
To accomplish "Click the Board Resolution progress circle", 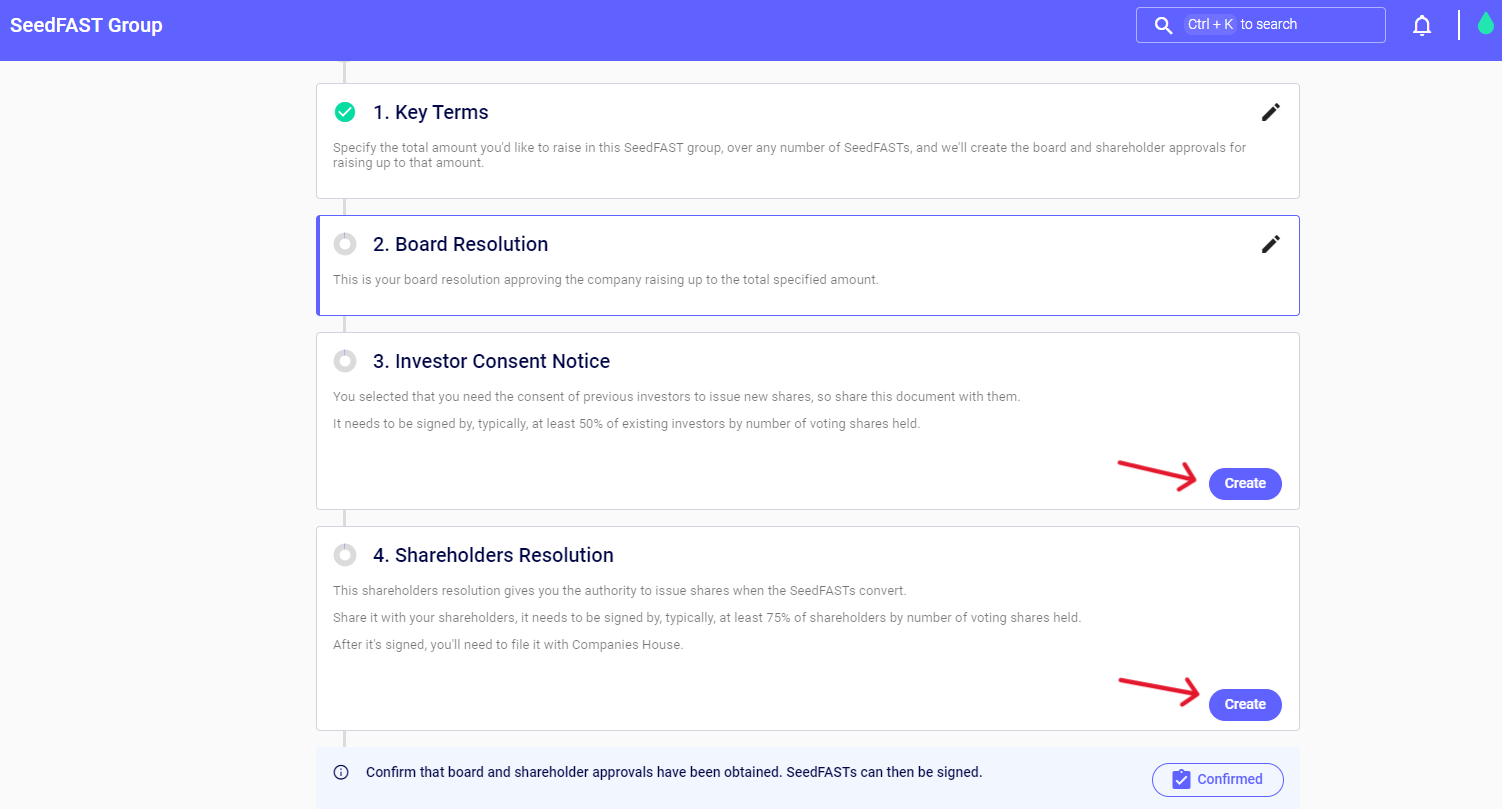I will click(345, 244).
